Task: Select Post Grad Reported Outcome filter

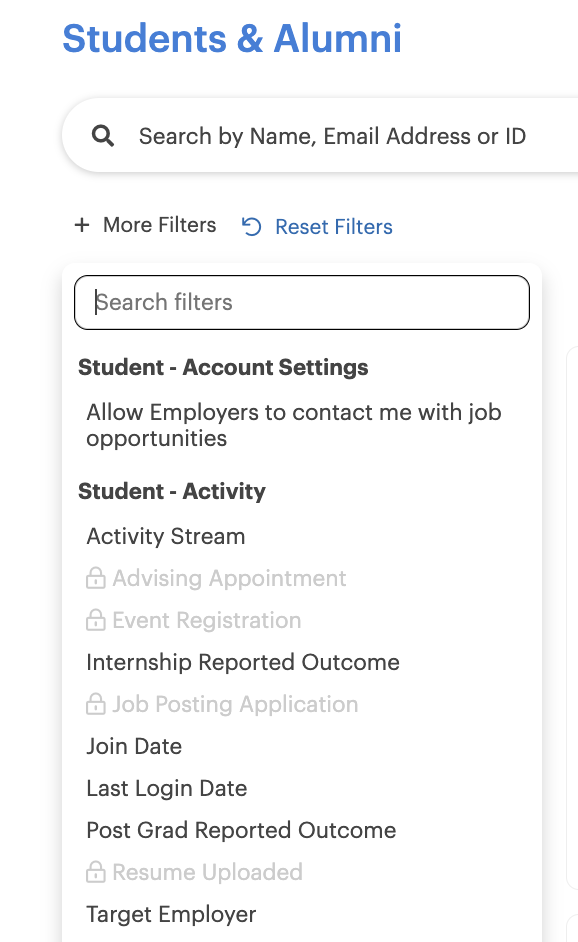Action: pos(241,830)
